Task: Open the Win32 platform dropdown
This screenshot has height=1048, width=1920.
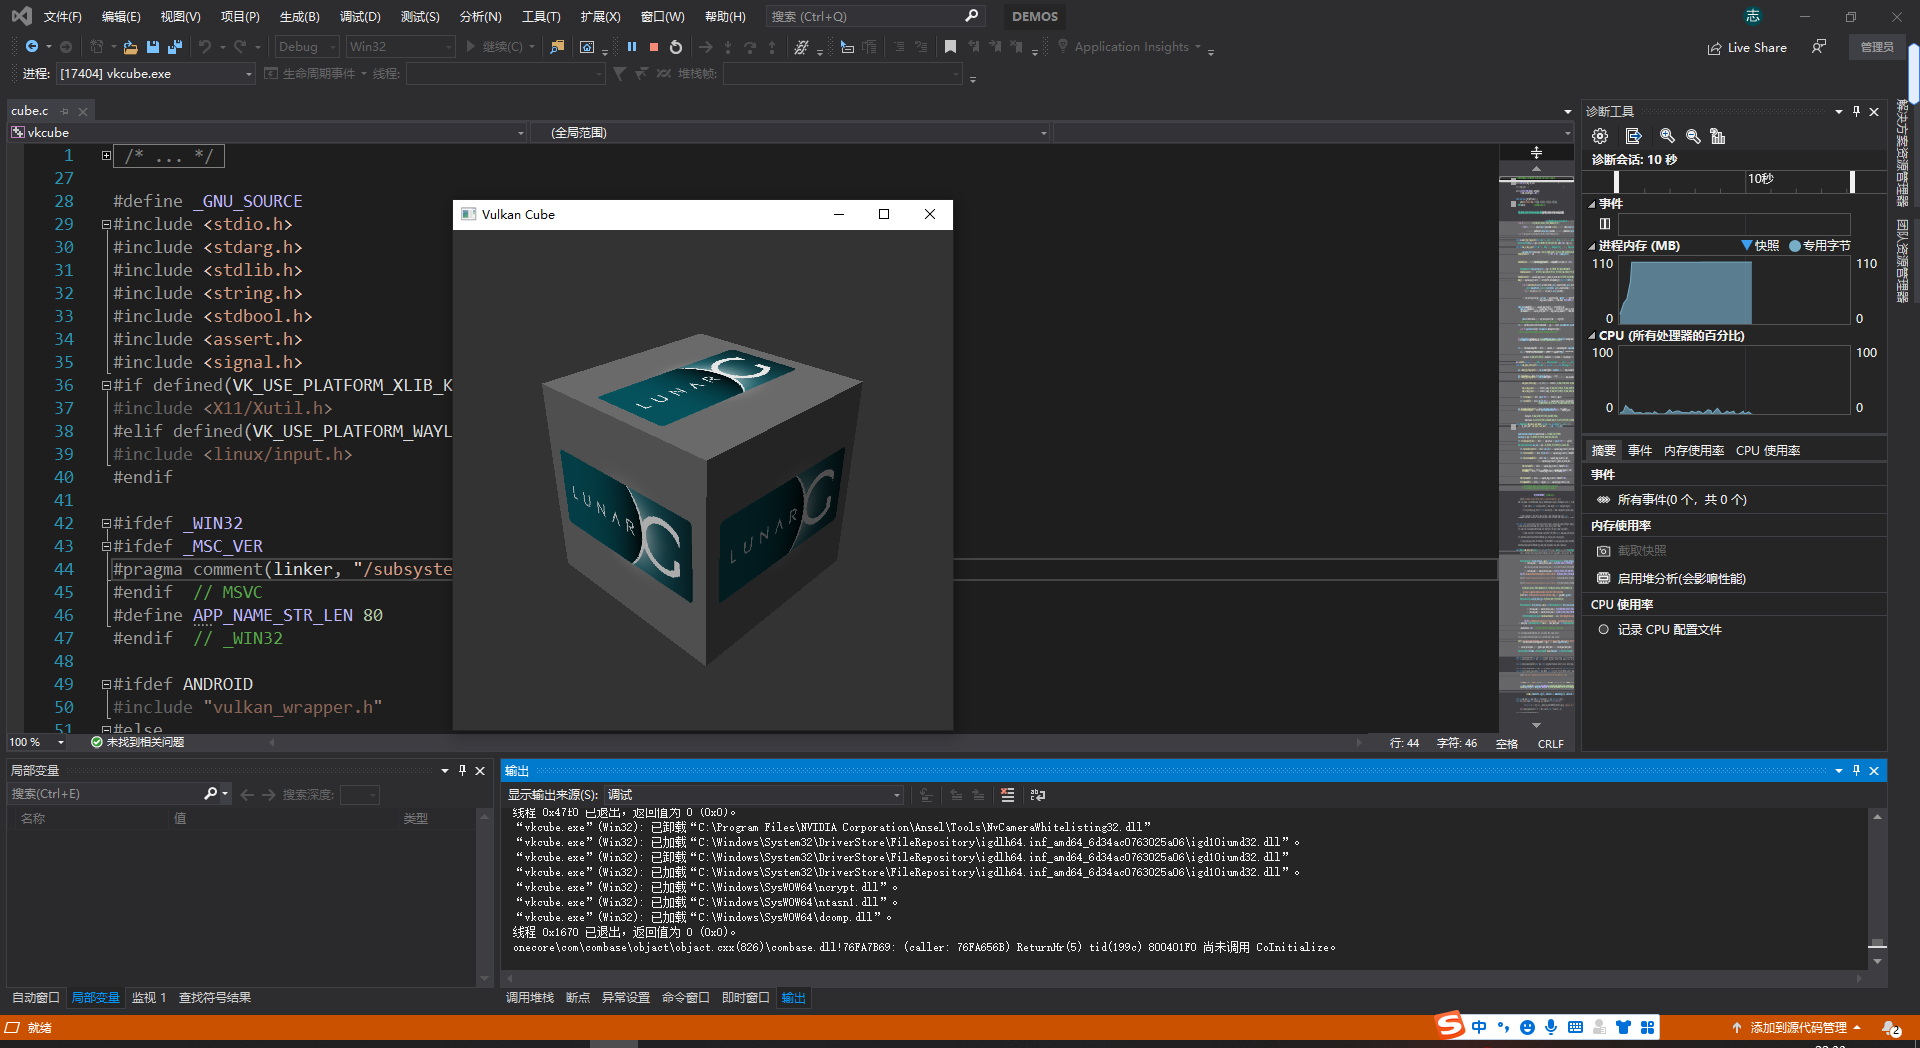Action: click(x=400, y=47)
